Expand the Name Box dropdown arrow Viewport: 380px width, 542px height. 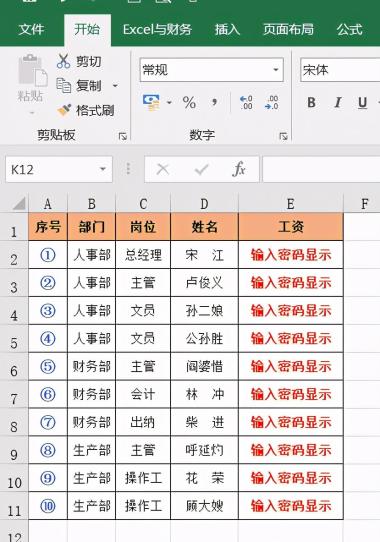103,169
